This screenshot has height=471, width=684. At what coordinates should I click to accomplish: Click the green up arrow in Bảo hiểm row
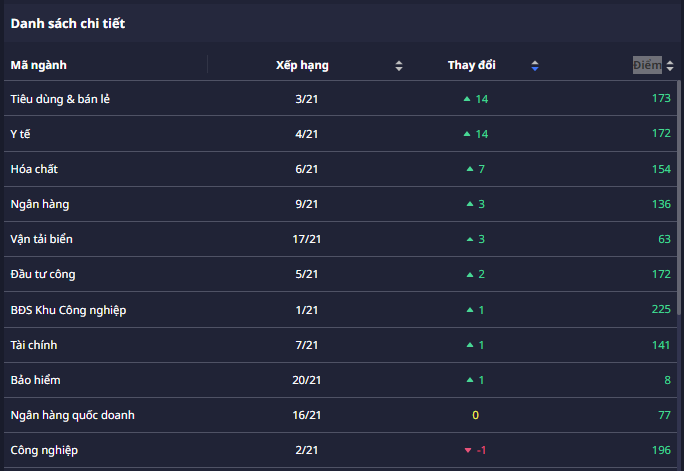(x=470, y=380)
